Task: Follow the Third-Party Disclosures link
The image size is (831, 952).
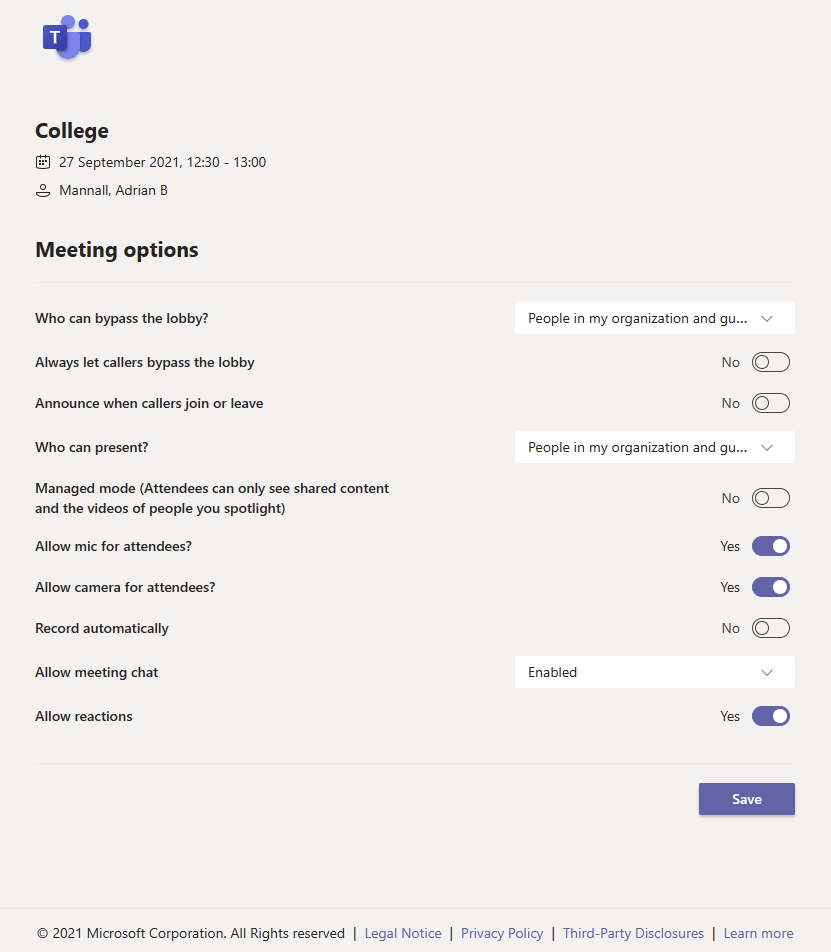Action: [x=633, y=933]
